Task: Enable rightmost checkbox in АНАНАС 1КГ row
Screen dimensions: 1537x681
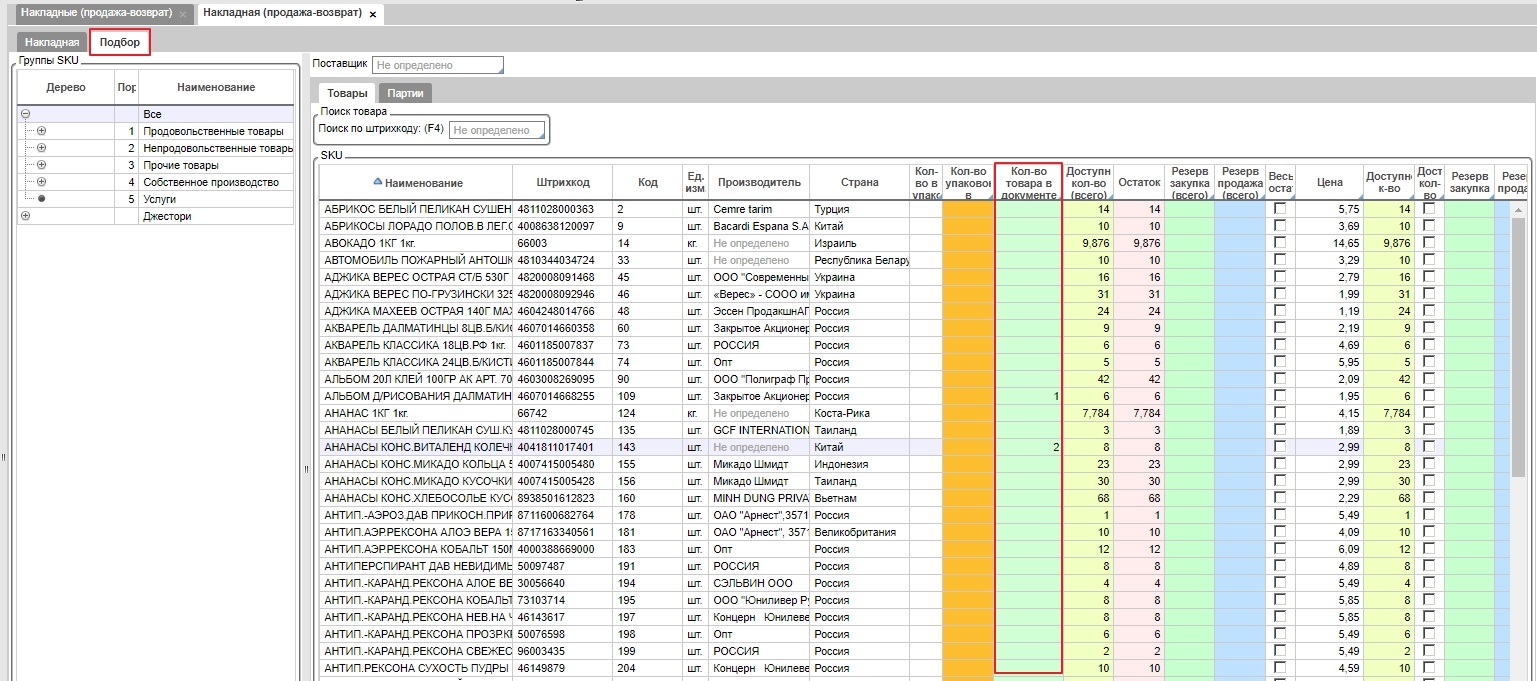Action: (1428, 413)
